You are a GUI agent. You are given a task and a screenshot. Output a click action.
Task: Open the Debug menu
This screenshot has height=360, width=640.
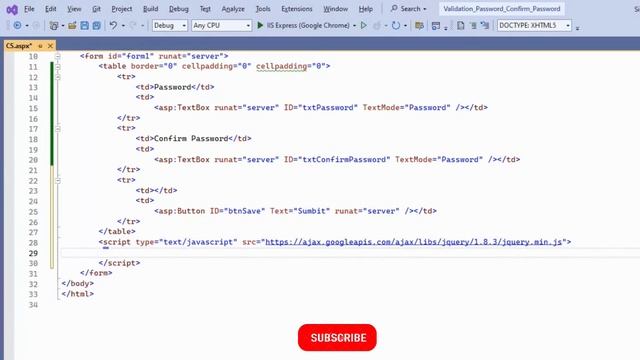178,9
